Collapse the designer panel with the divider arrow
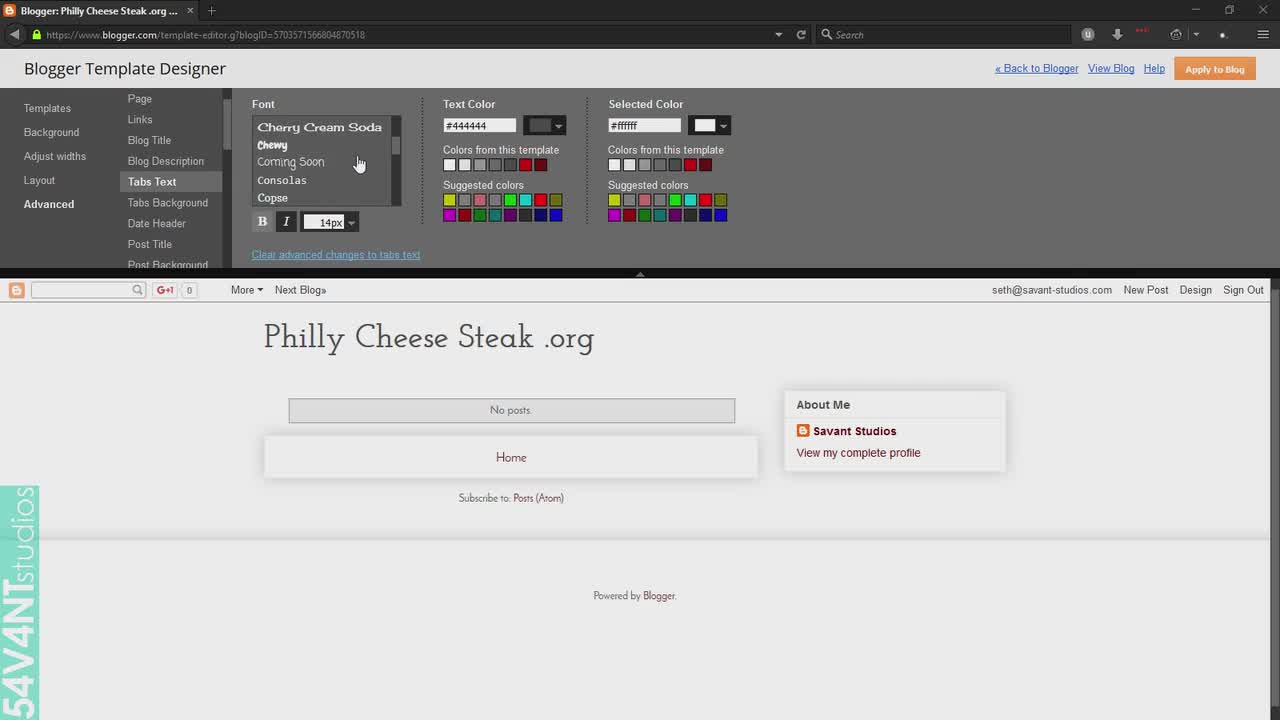The image size is (1280, 720). pyautogui.click(x=640, y=273)
